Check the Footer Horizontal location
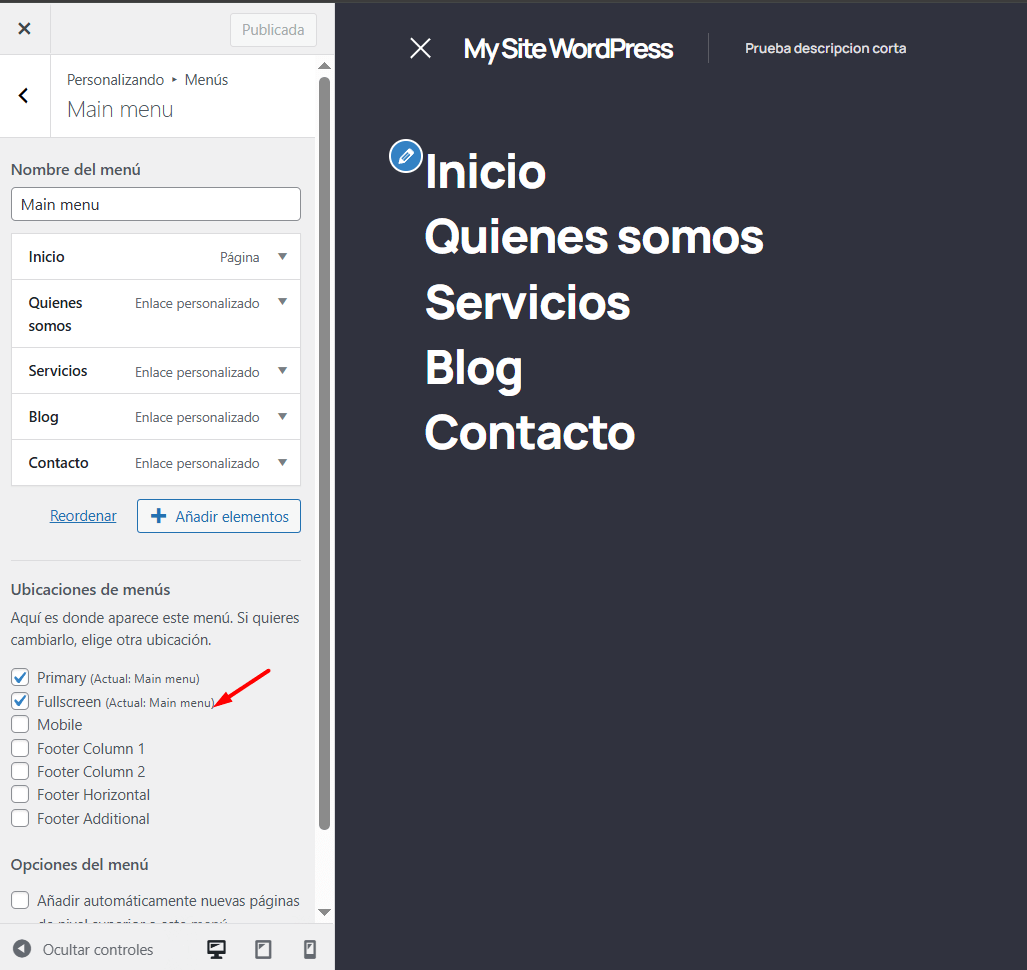1027x970 pixels. click(20, 795)
